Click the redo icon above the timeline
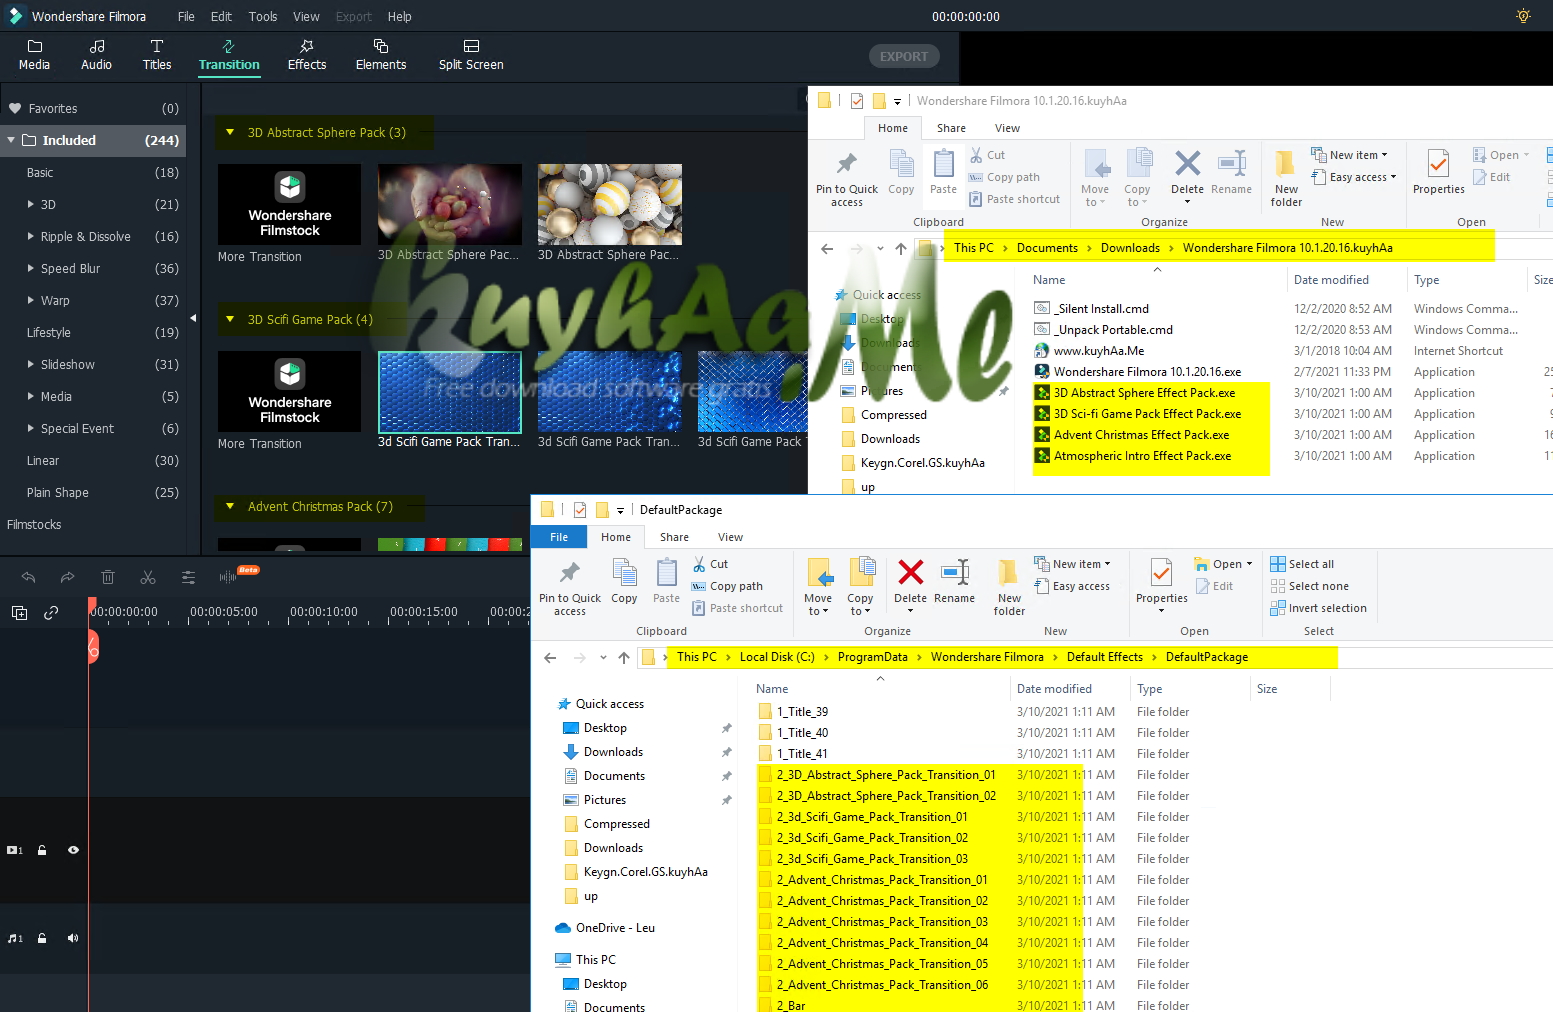 pyautogui.click(x=67, y=577)
